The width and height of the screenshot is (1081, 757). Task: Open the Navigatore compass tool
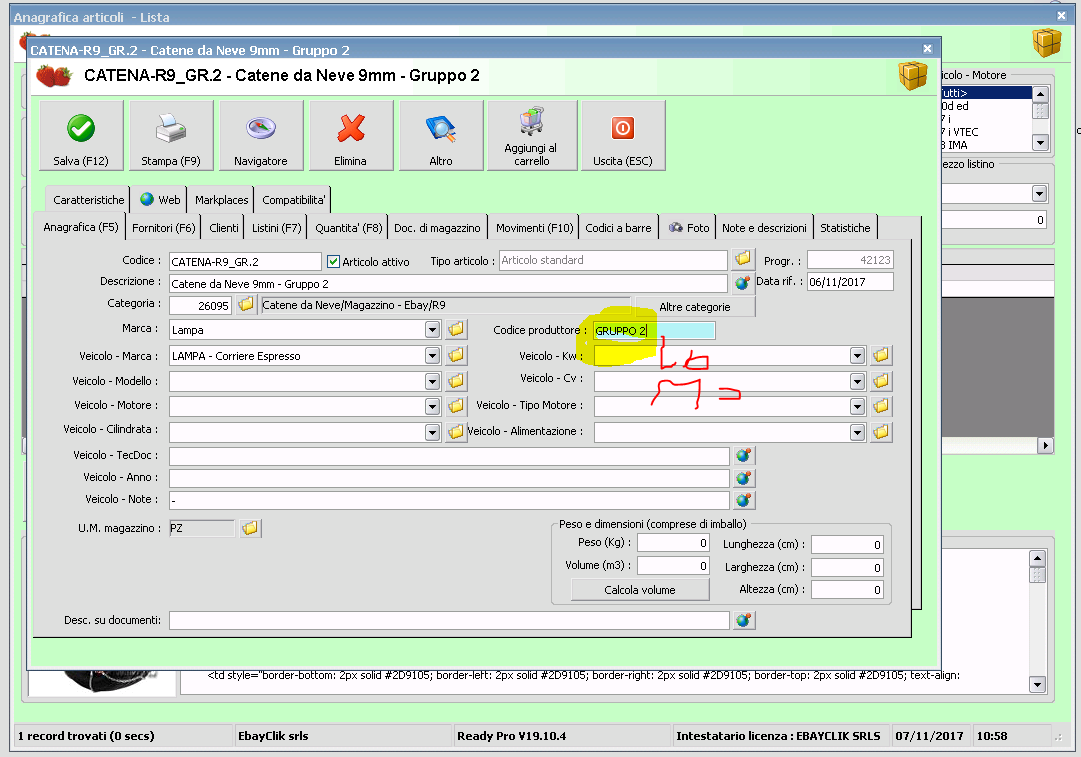[x=260, y=129]
